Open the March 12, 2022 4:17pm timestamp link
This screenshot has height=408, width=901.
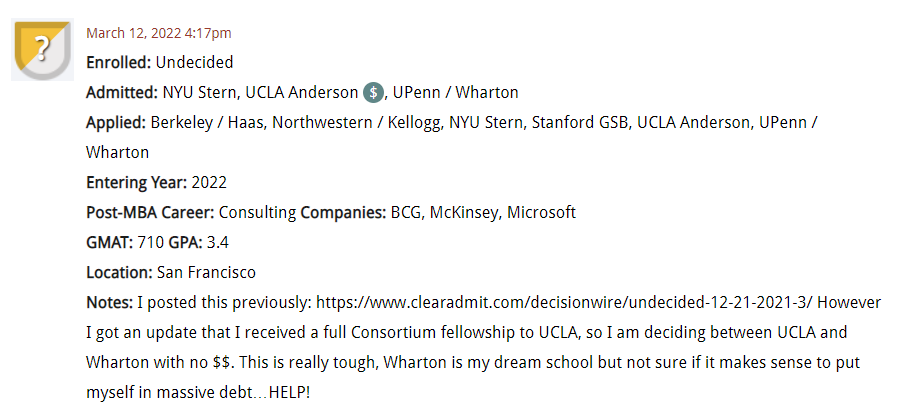tap(159, 33)
